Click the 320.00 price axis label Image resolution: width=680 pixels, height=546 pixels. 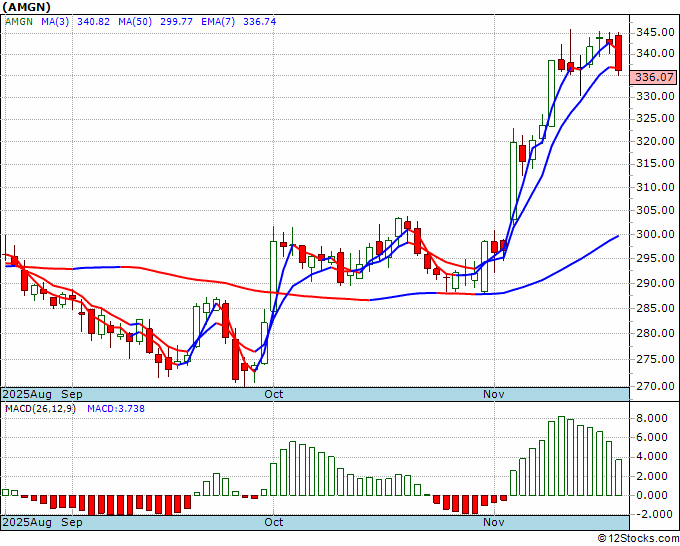point(655,141)
